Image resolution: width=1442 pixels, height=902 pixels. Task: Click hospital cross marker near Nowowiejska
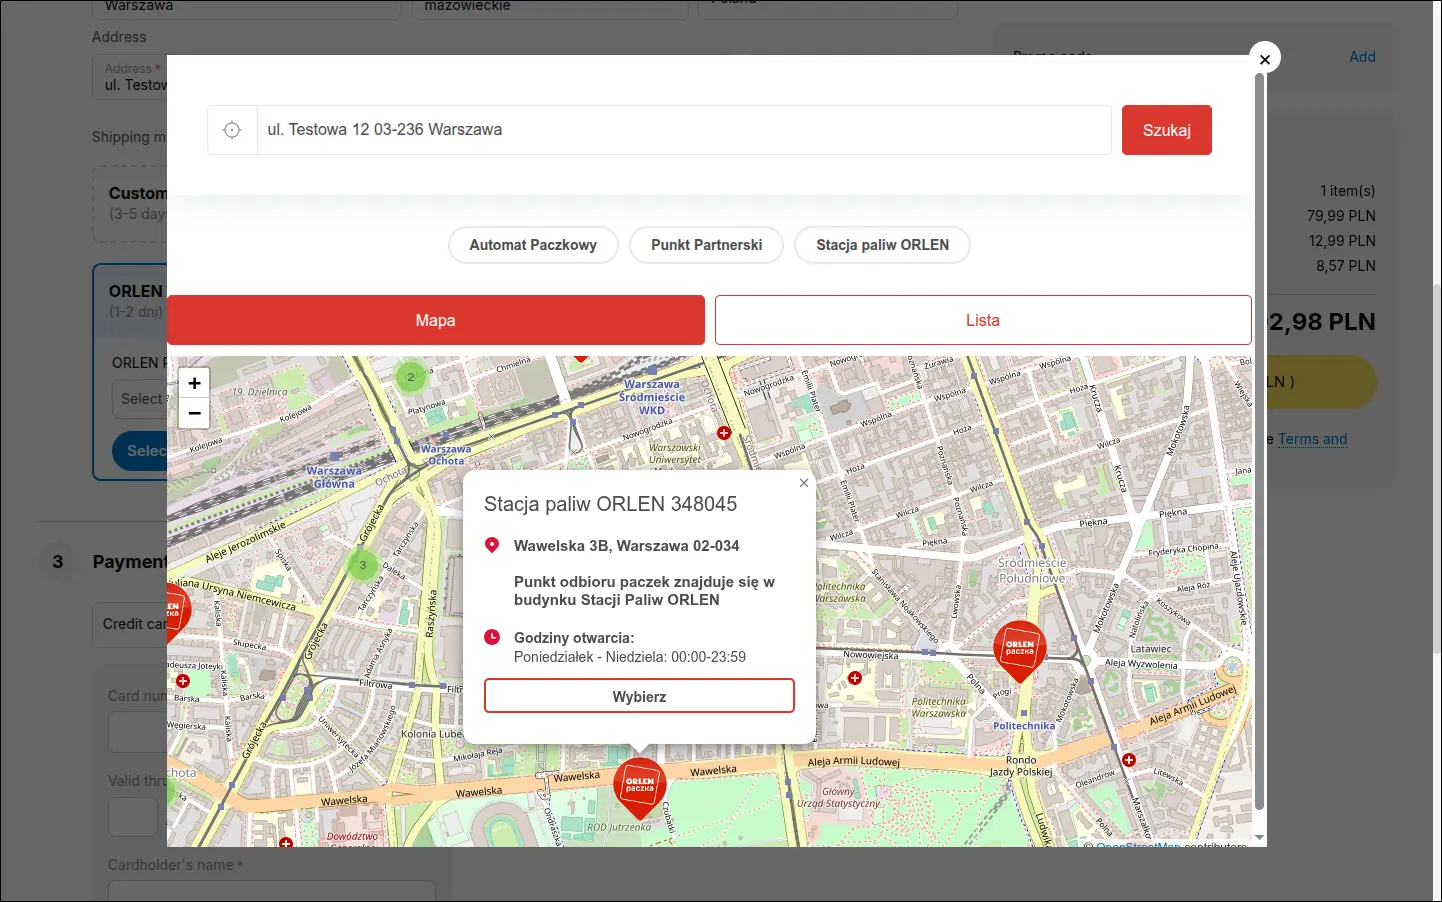click(855, 678)
